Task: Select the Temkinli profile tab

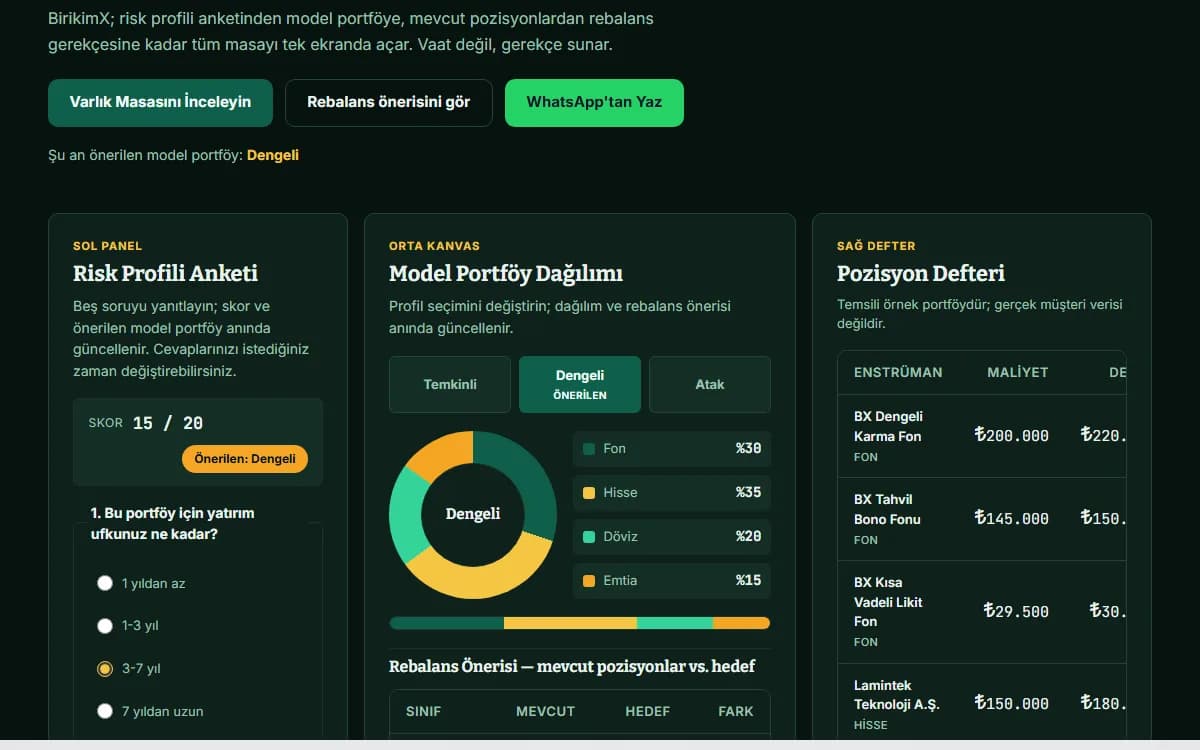Action: 450,384
